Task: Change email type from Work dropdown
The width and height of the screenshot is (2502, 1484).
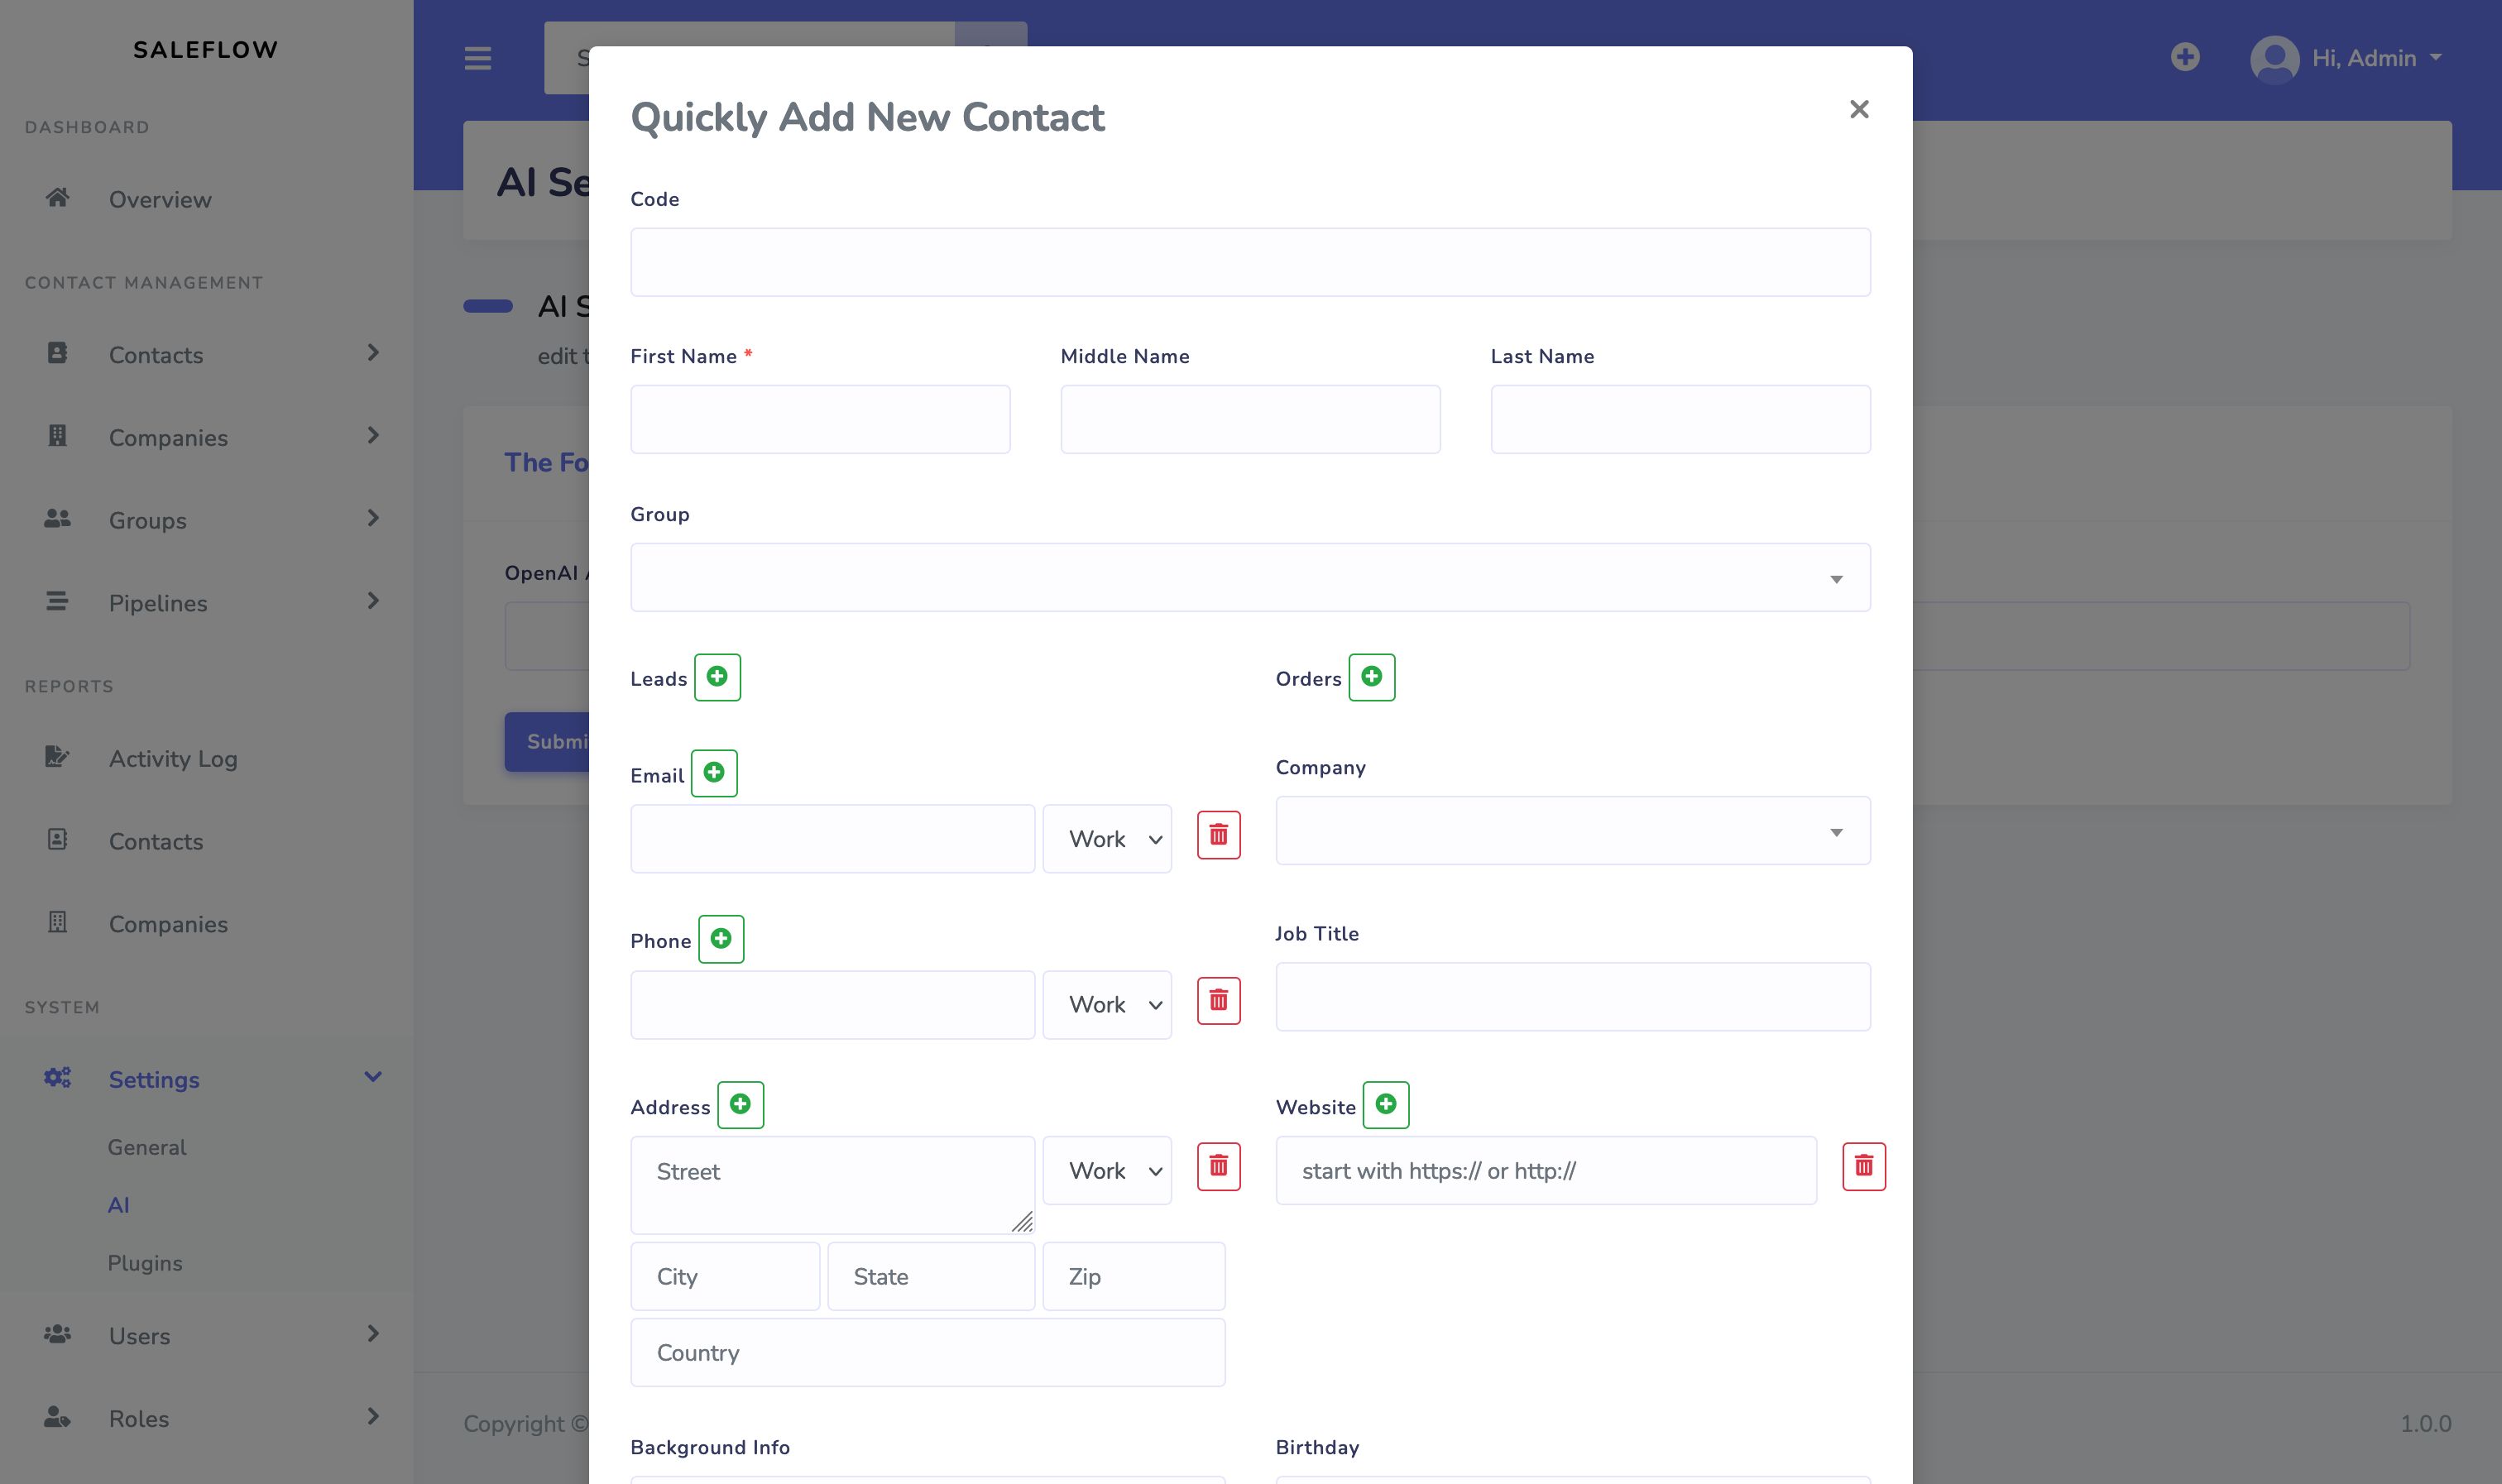Action: [1106, 839]
